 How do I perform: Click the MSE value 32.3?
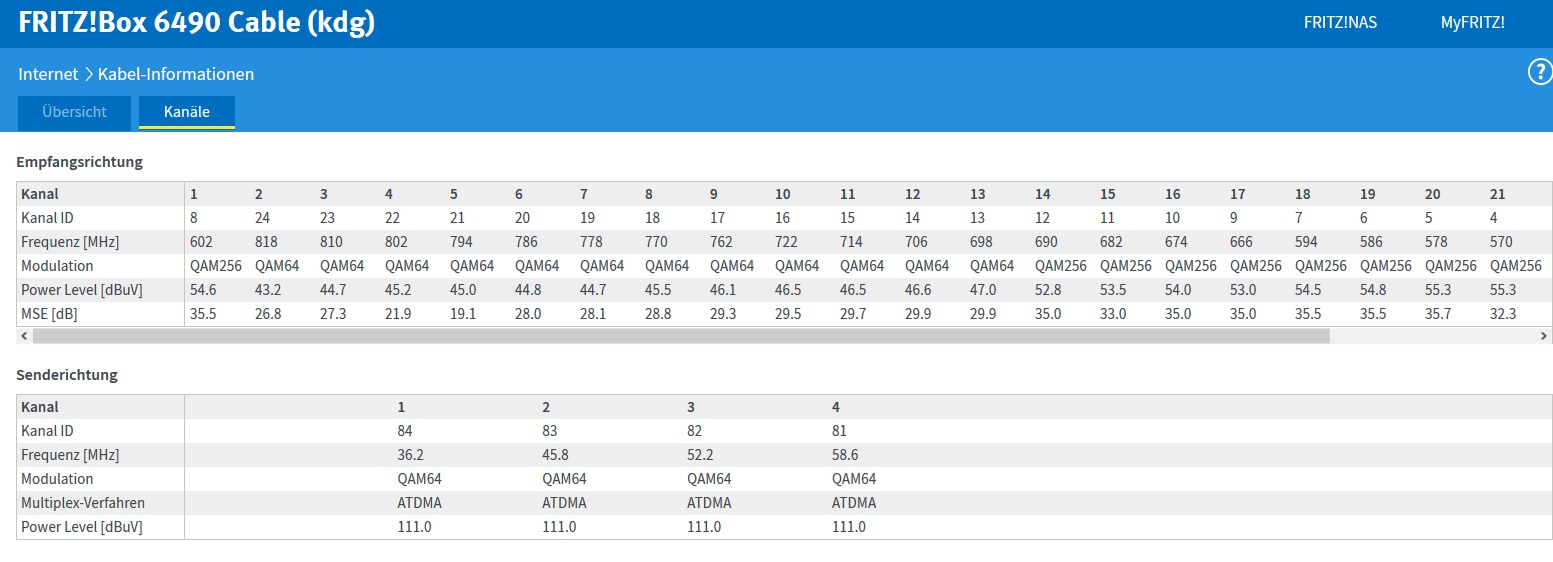click(1503, 314)
